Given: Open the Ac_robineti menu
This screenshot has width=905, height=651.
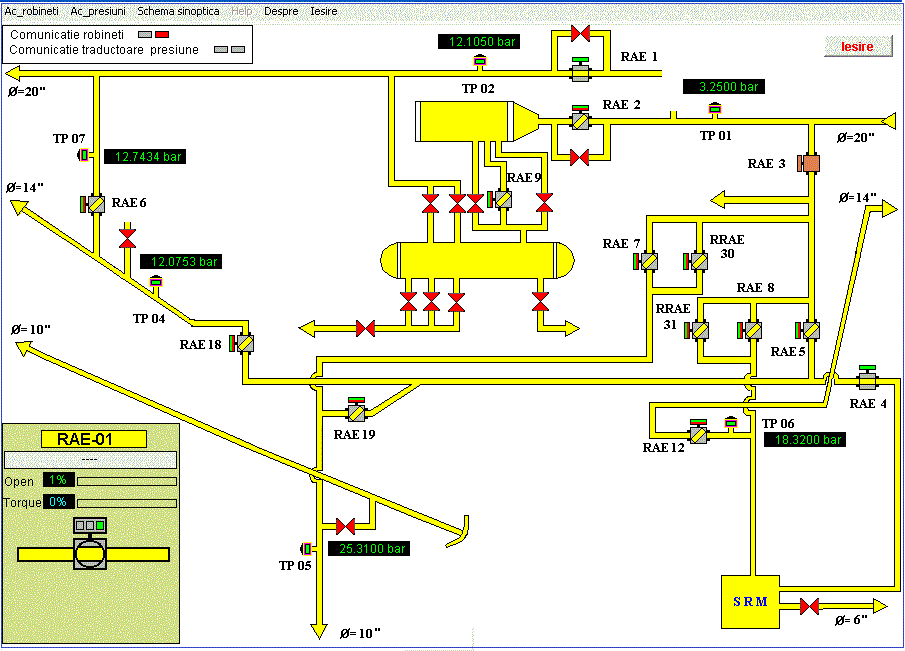Looking at the screenshot, I should pyautogui.click(x=29, y=11).
